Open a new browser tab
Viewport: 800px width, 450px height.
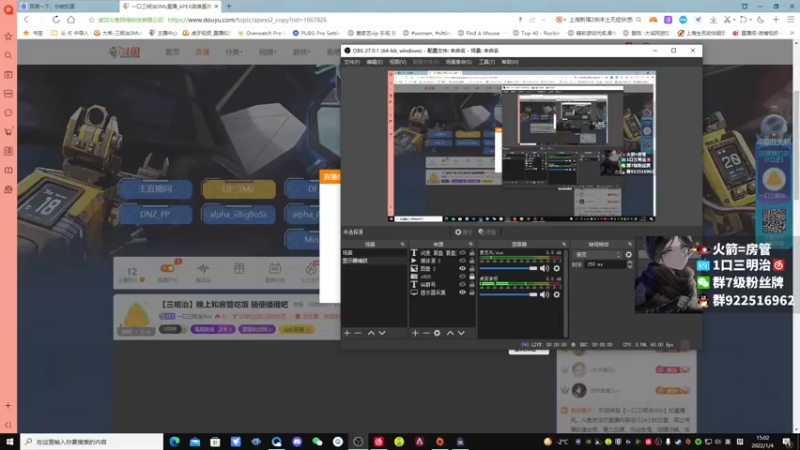[229, 6]
